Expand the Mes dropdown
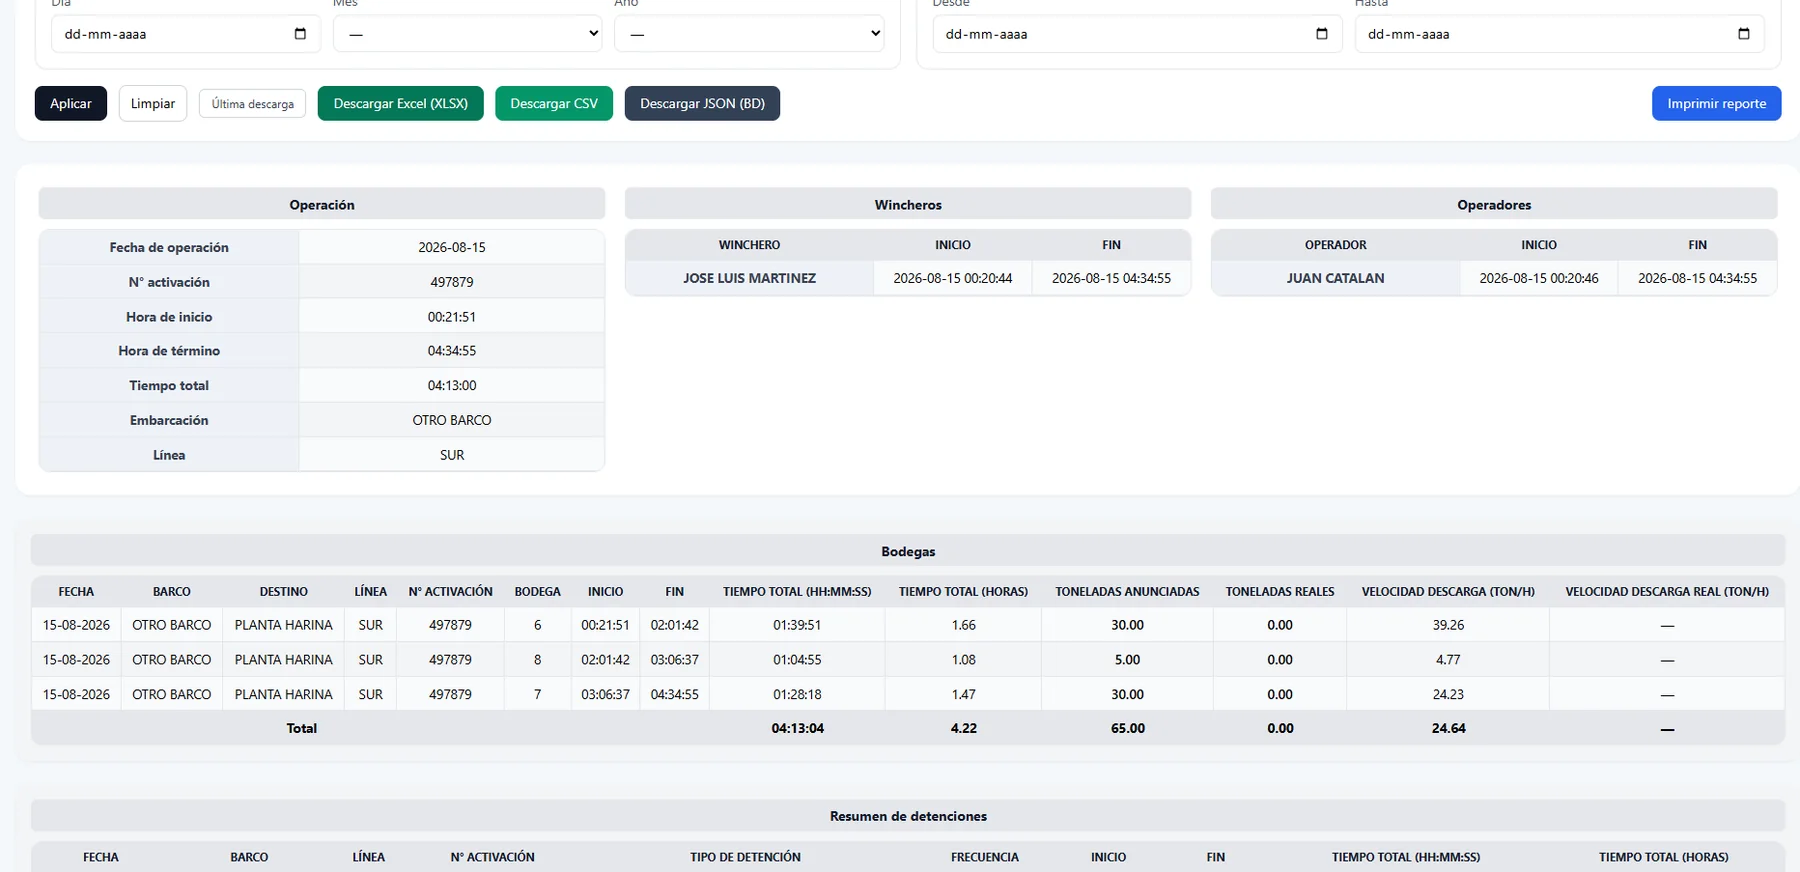Screen dimensions: 1800x872 click(x=468, y=34)
